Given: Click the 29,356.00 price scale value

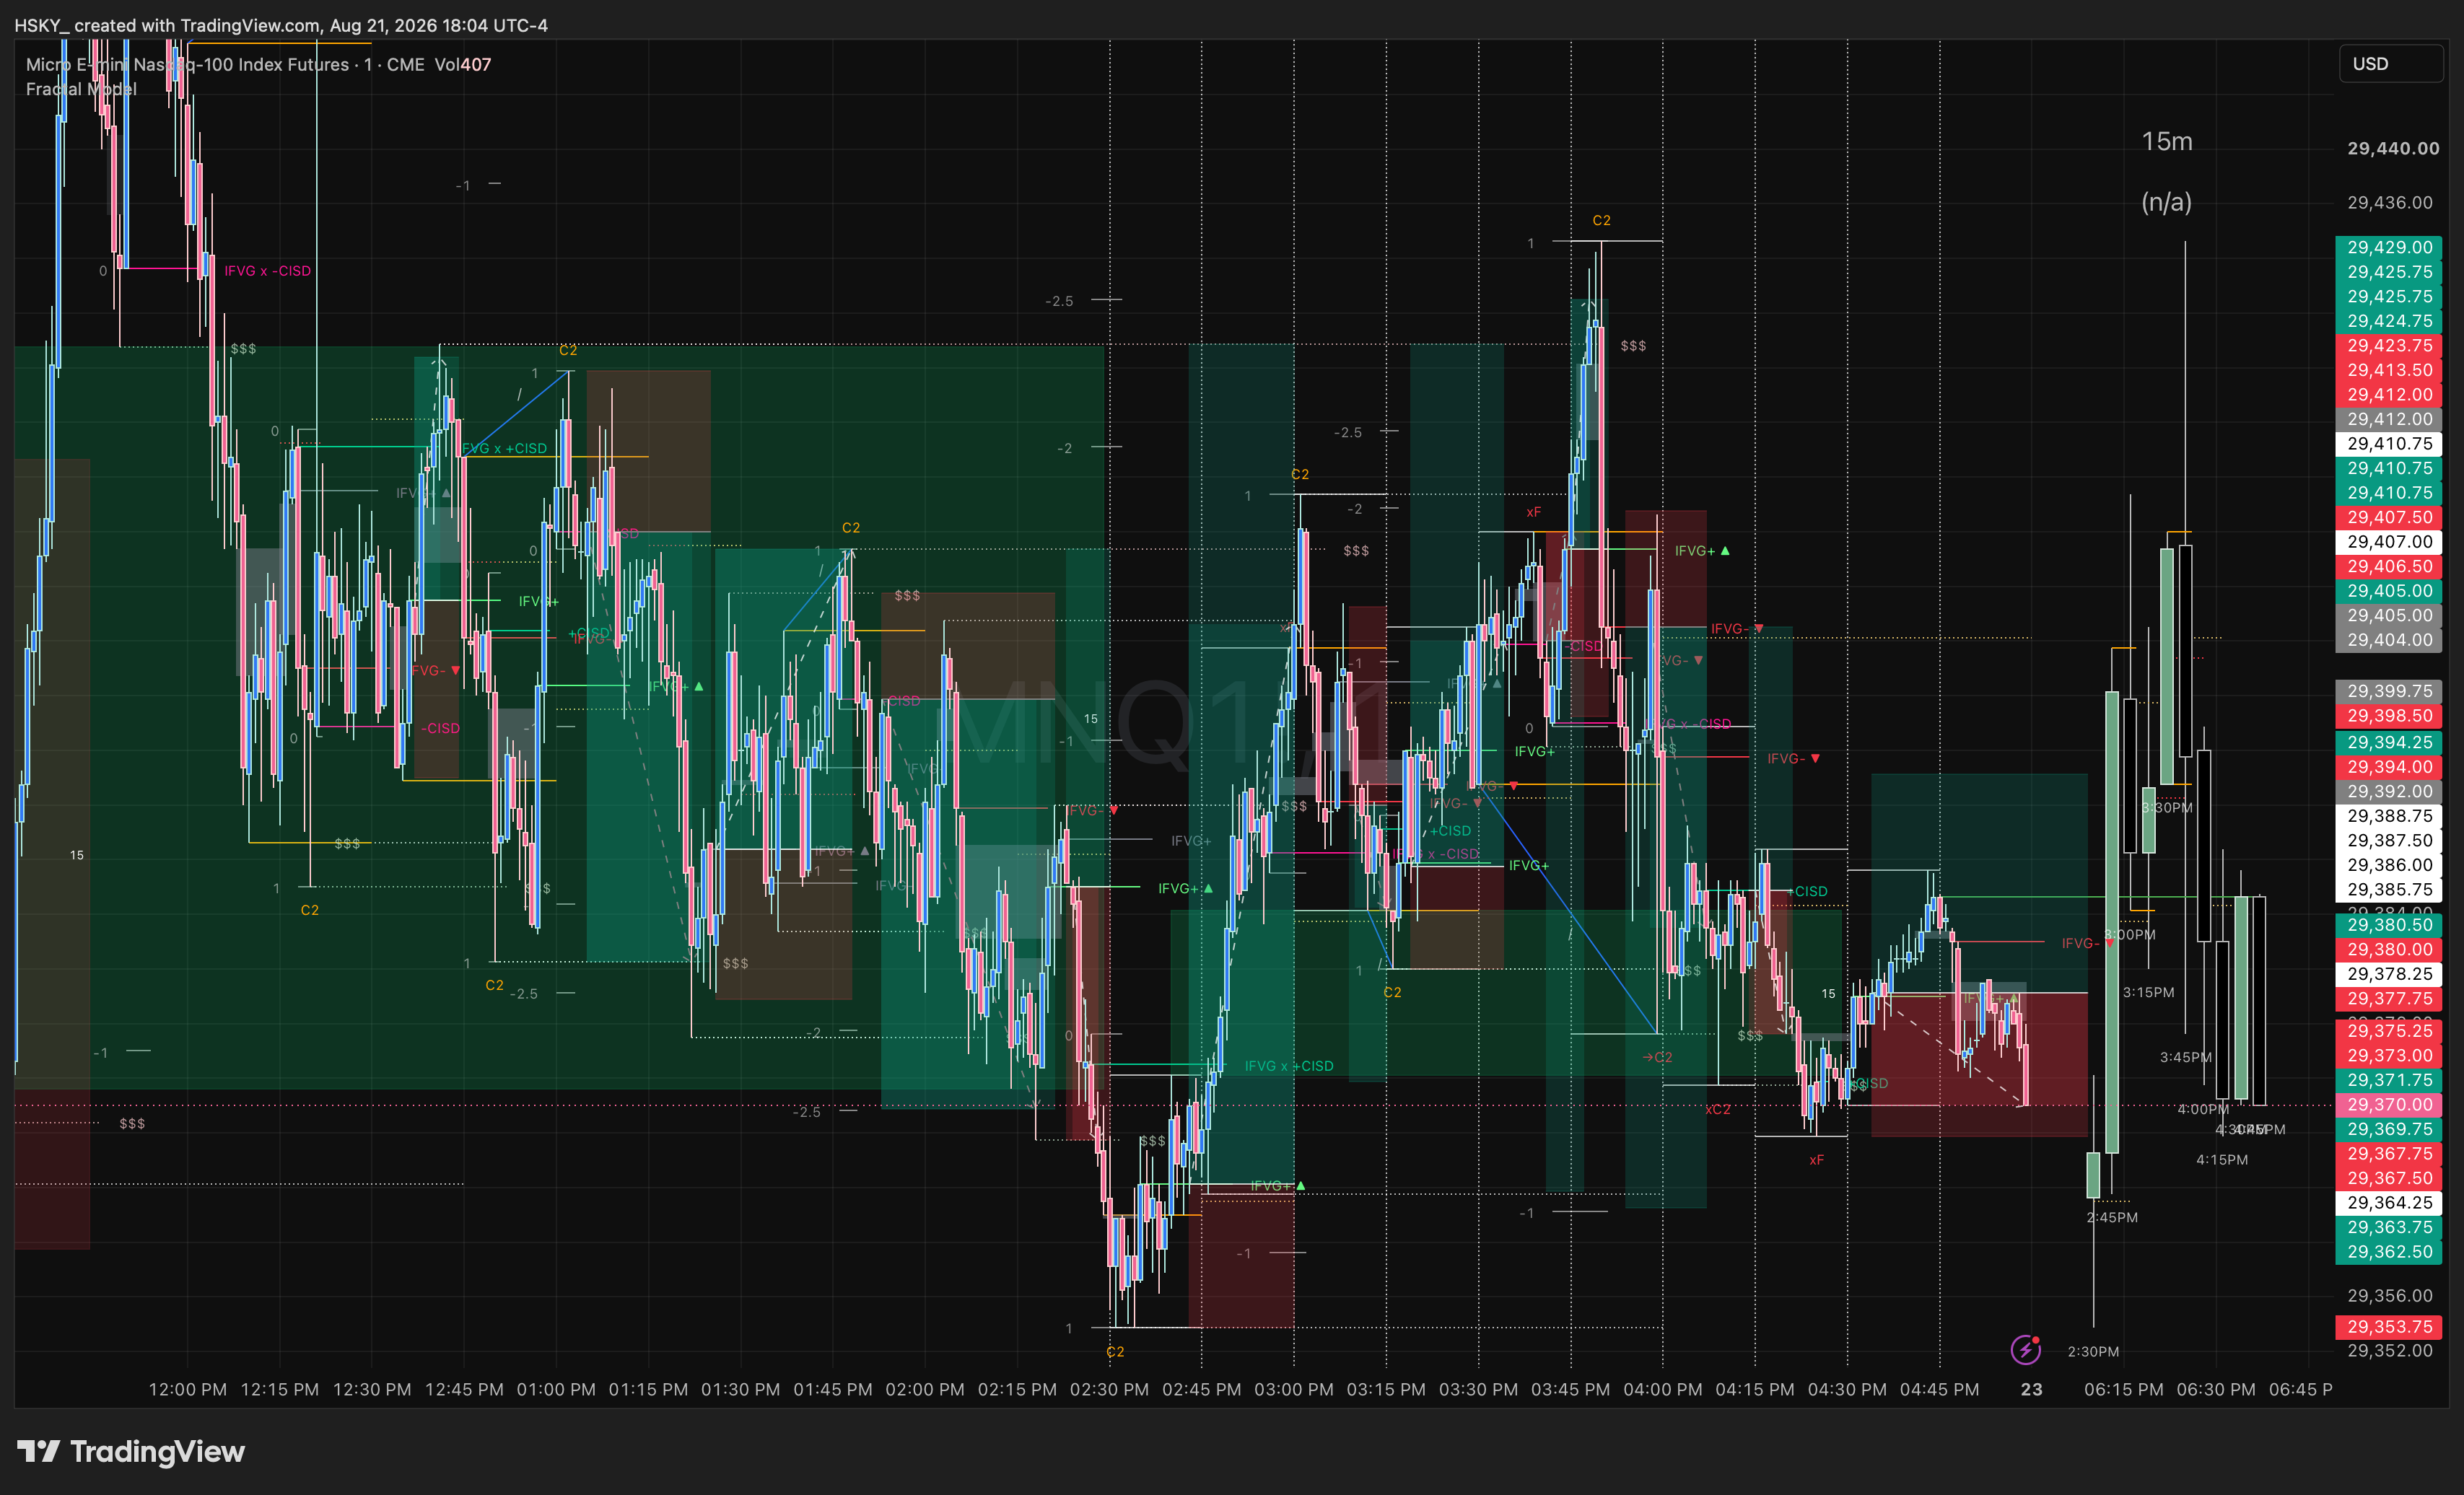Looking at the screenshot, I should click(2389, 1295).
